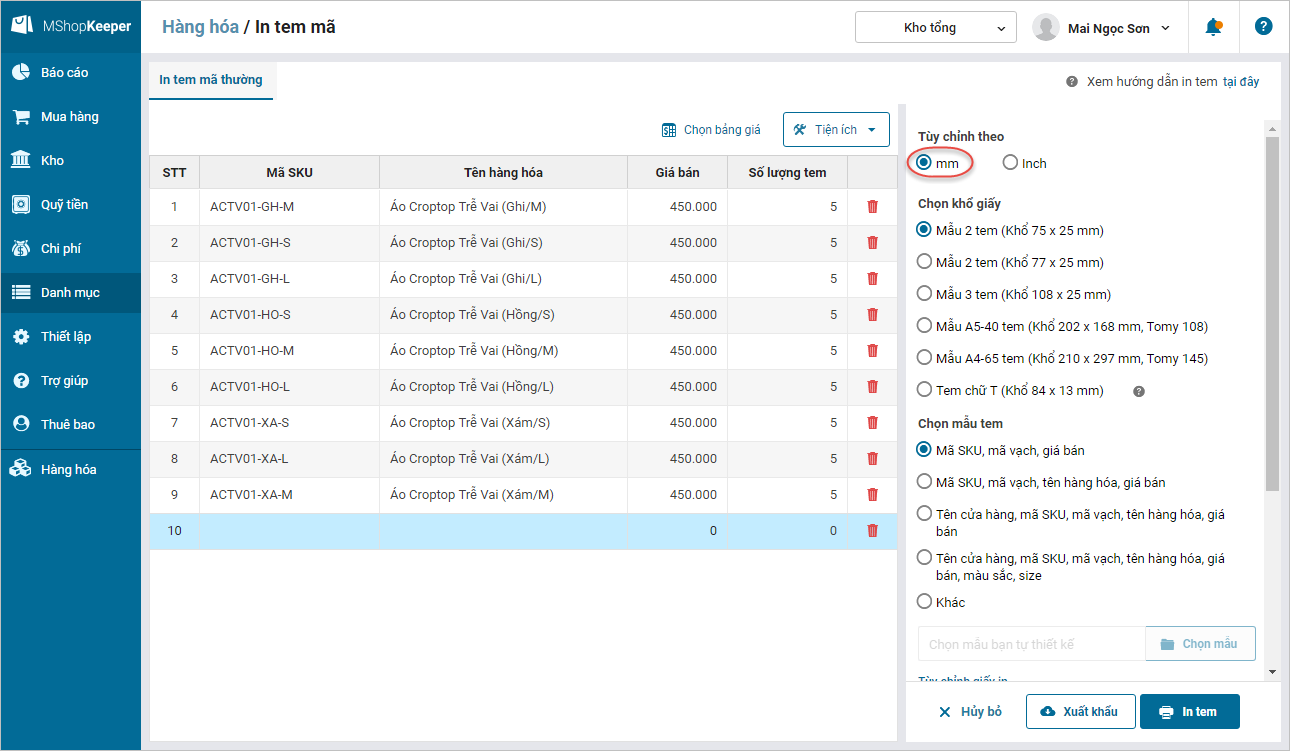Expand the Tiện ích dropdown

coord(836,130)
